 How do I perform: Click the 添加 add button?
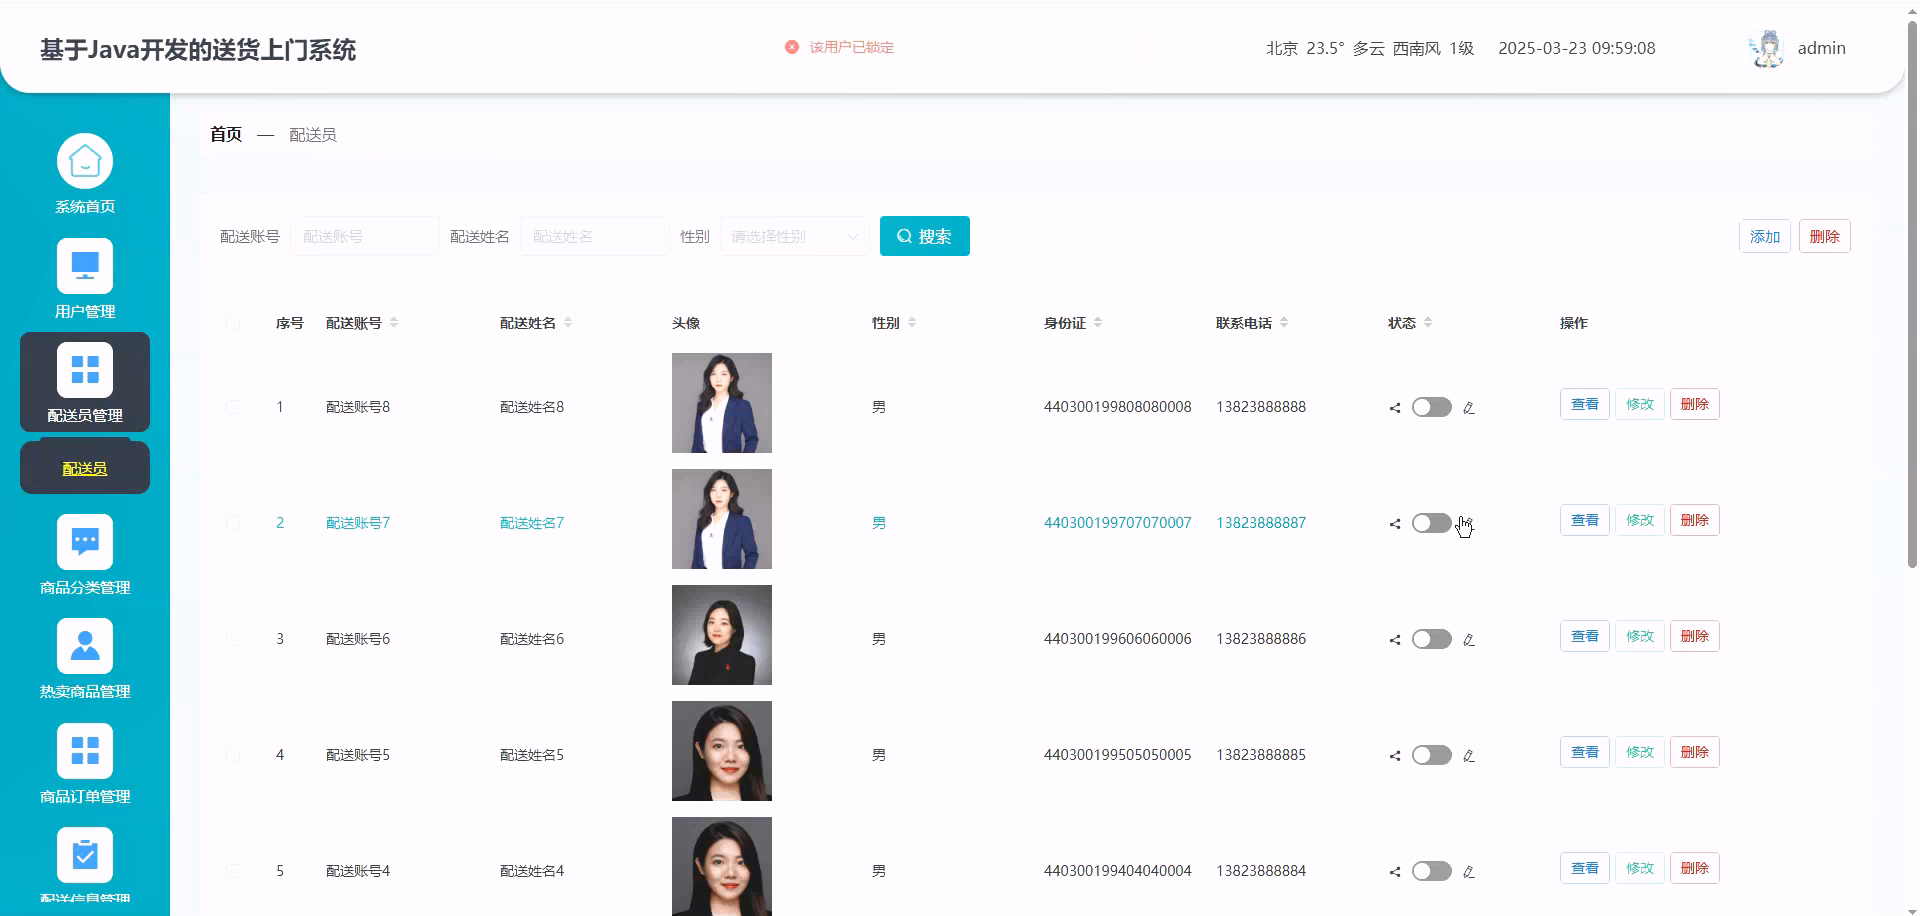point(1765,236)
